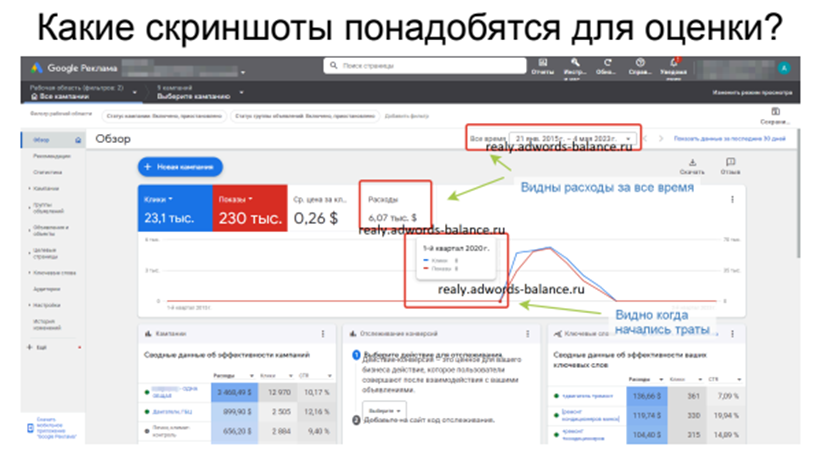Open the notifications bell icon
The image size is (821, 469).
674,63
